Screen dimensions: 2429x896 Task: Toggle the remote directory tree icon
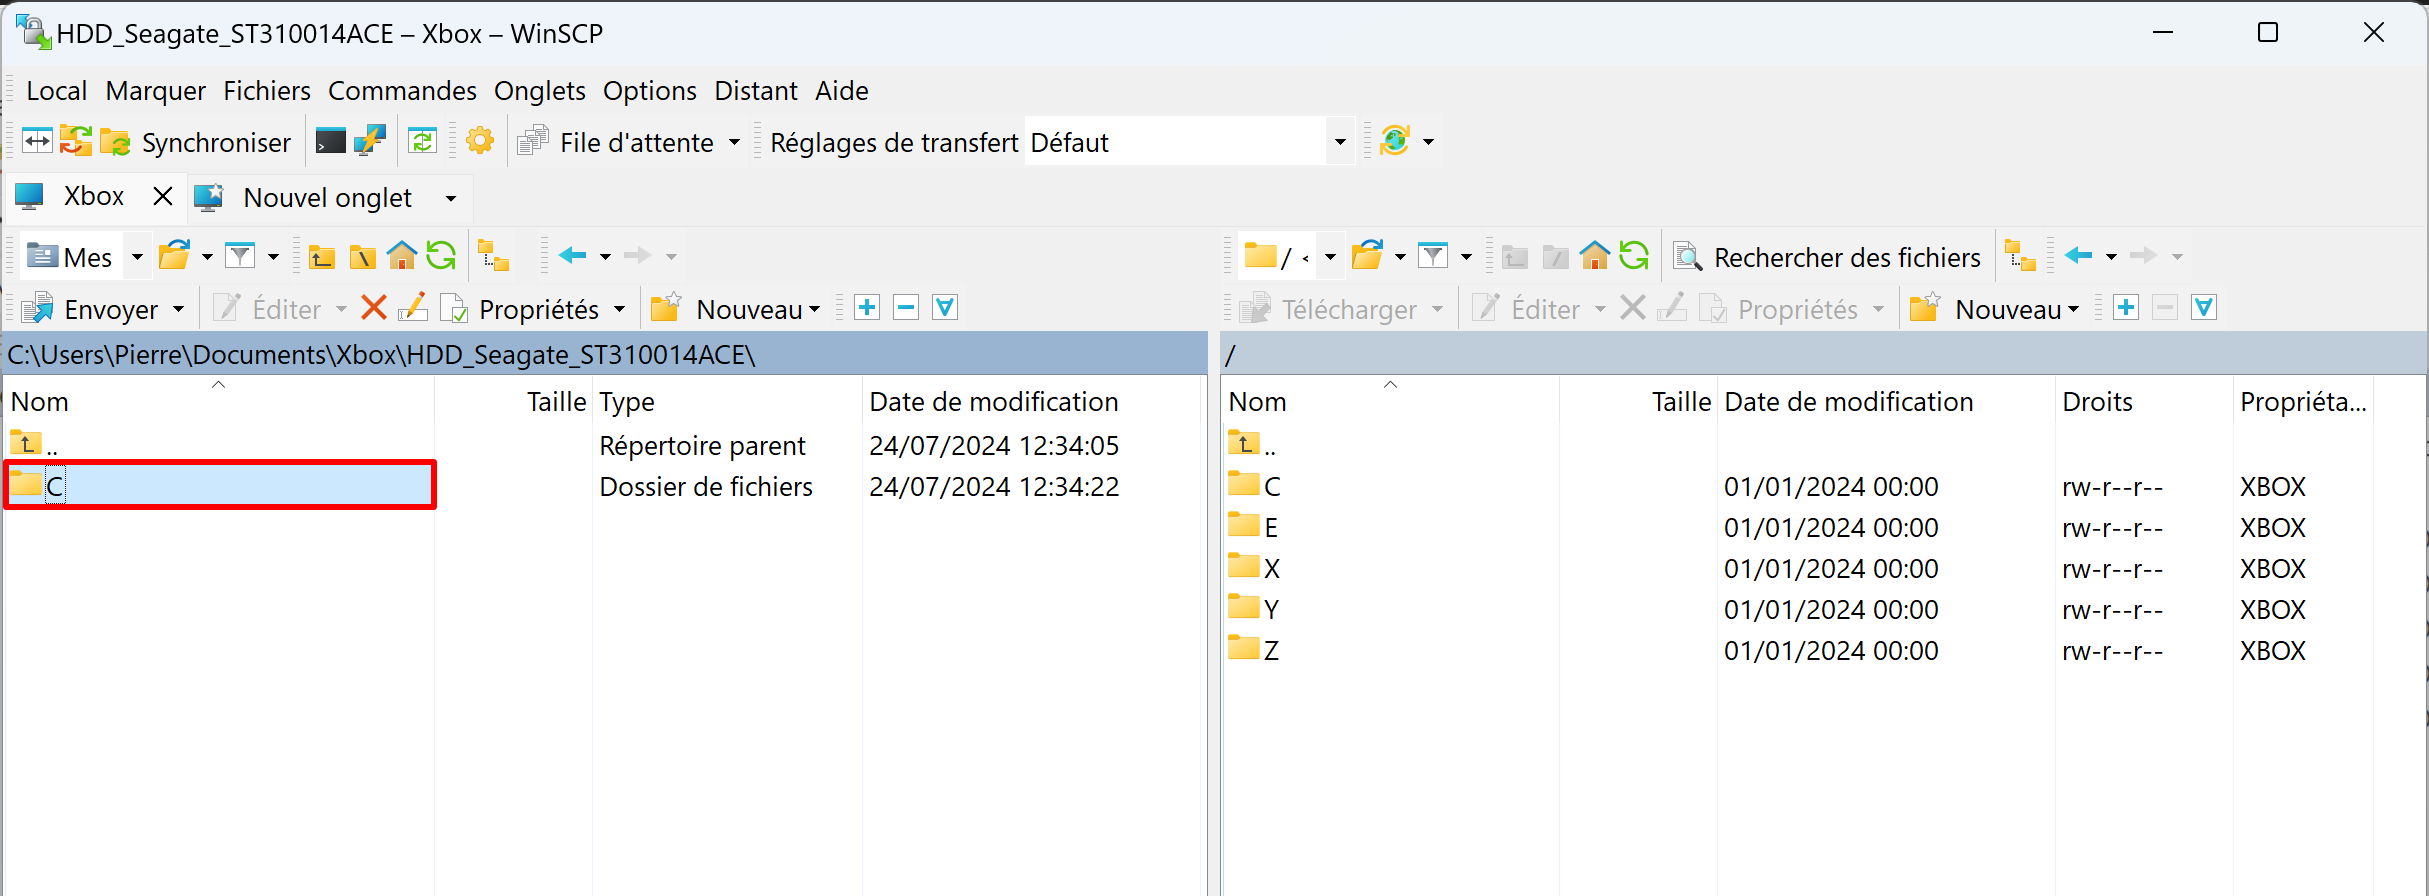click(x=2021, y=256)
